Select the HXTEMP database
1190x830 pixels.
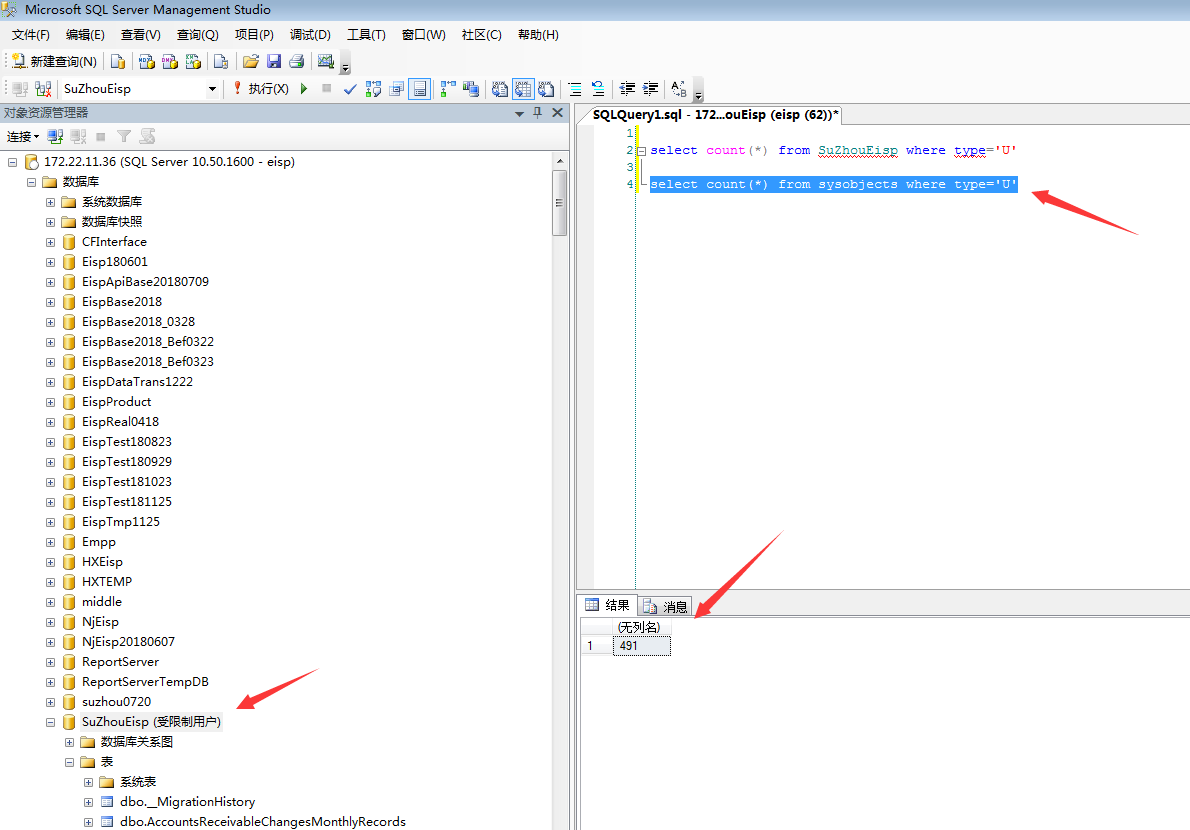[106, 582]
